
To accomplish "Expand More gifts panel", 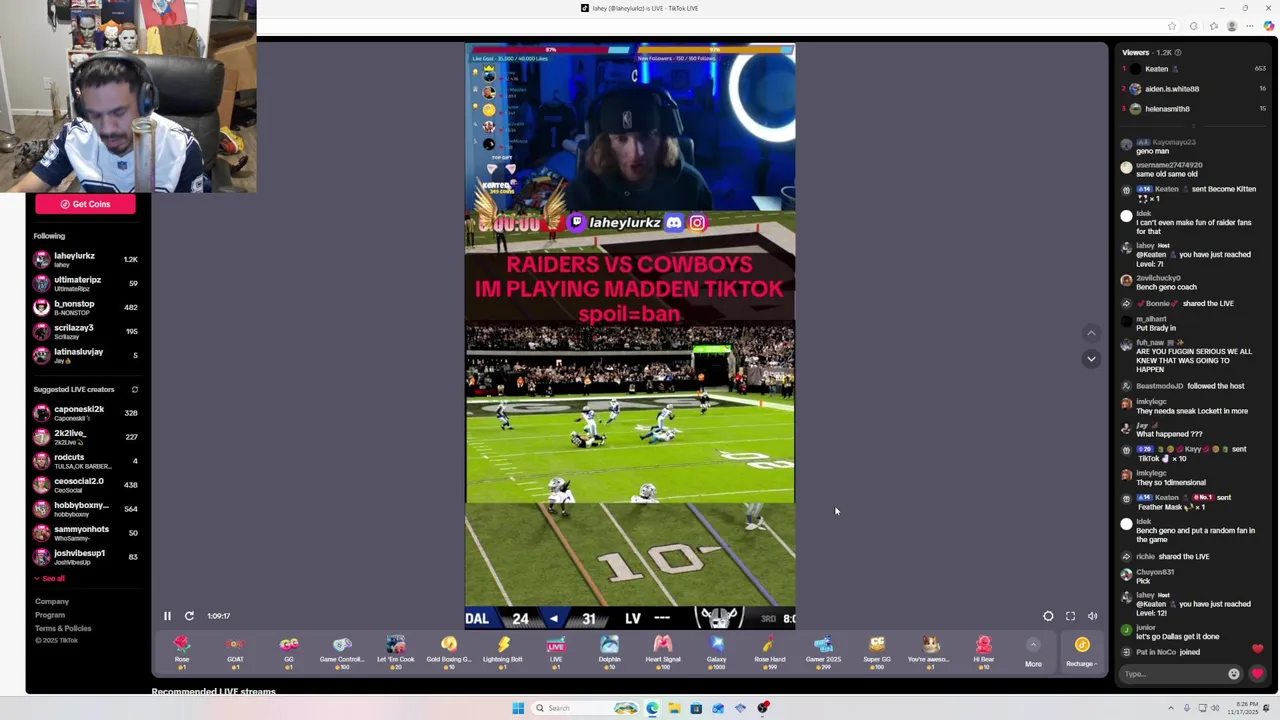I will tap(1033, 652).
